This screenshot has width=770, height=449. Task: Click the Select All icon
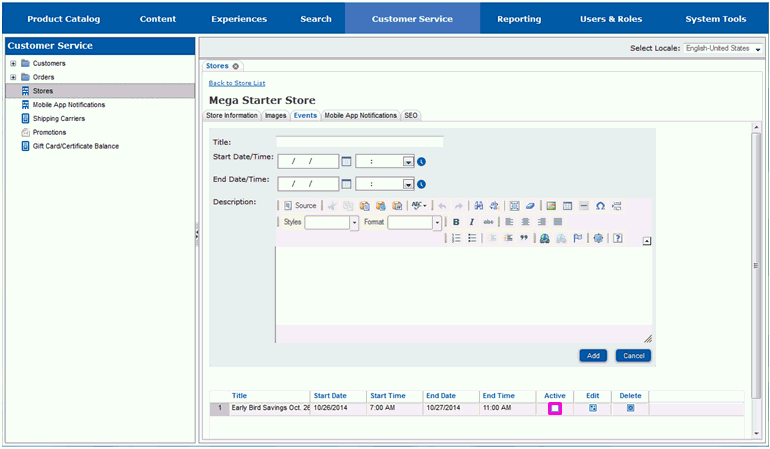(x=514, y=206)
